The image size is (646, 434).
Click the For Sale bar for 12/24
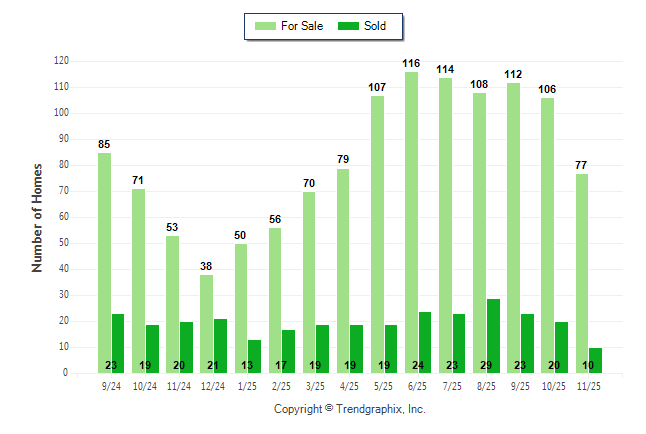[x=207, y=323]
